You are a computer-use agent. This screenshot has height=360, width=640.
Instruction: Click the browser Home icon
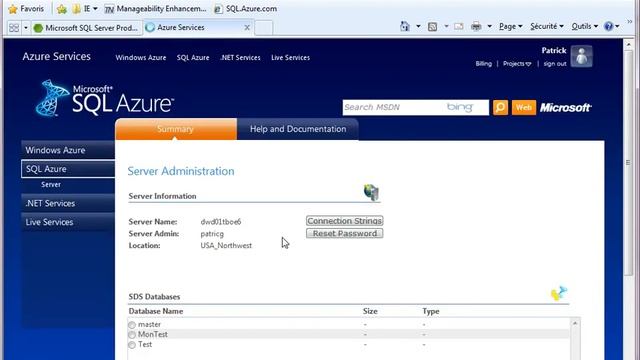click(404, 27)
